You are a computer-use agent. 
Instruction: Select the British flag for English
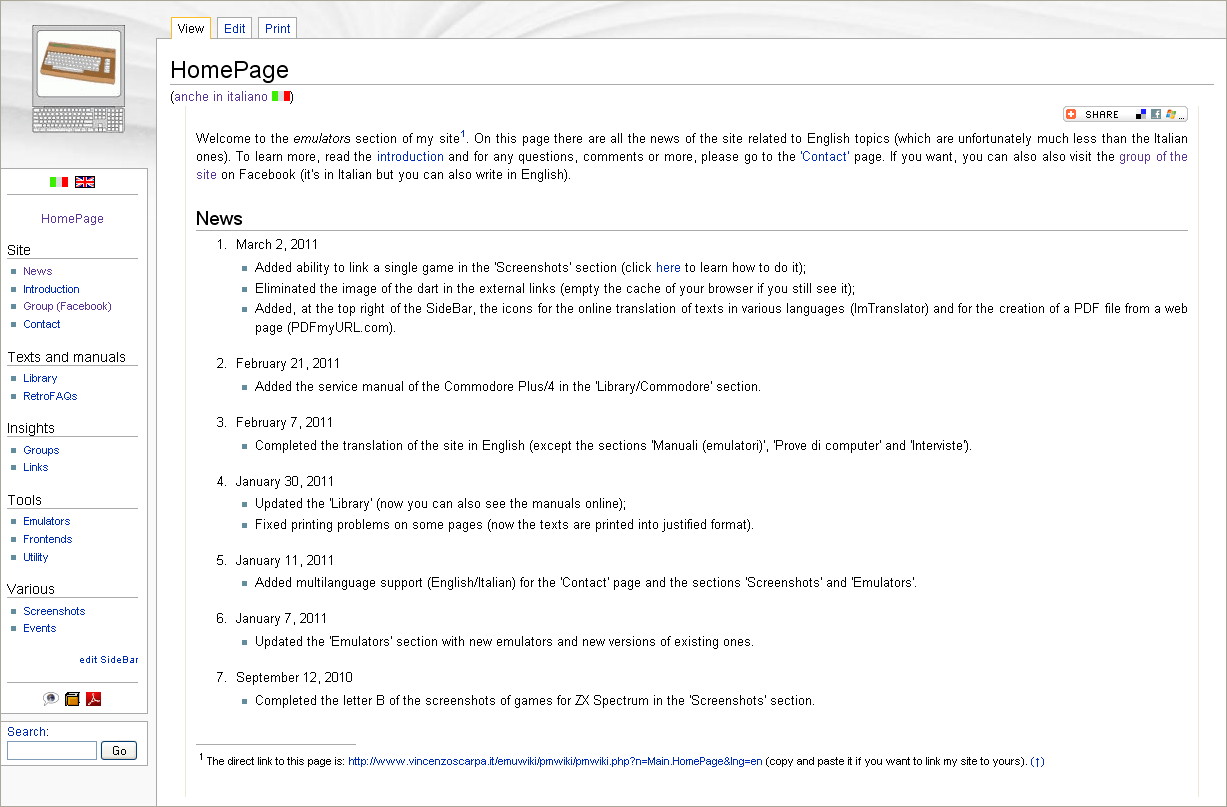pos(85,182)
